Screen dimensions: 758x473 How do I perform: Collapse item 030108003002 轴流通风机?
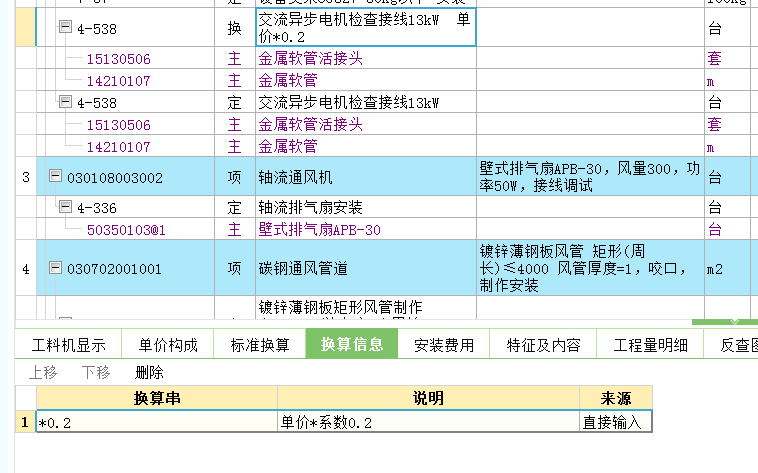click(56, 176)
